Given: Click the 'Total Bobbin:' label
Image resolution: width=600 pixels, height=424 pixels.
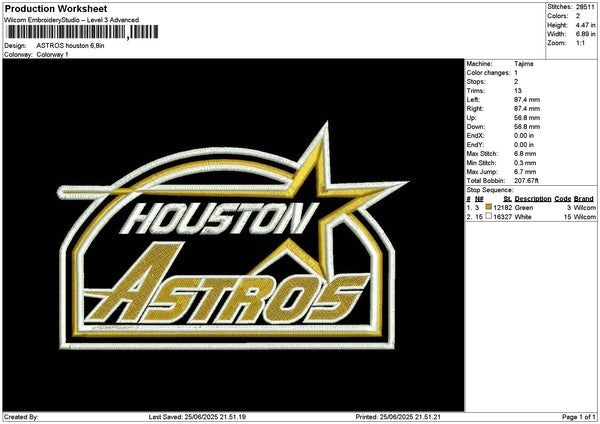Looking at the screenshot, I should (486, 181).
